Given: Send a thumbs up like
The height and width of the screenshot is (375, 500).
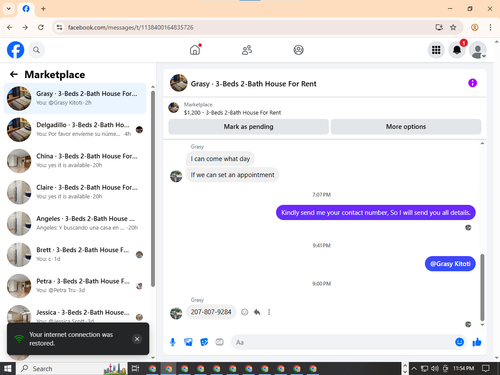Looking at the screenshot, I should click(477, 342).
